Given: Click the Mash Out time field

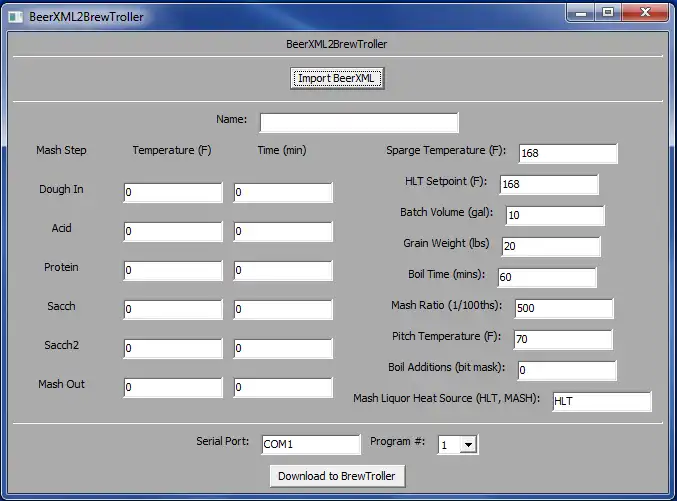Looking at the screenshot, I should coord(283,387).
